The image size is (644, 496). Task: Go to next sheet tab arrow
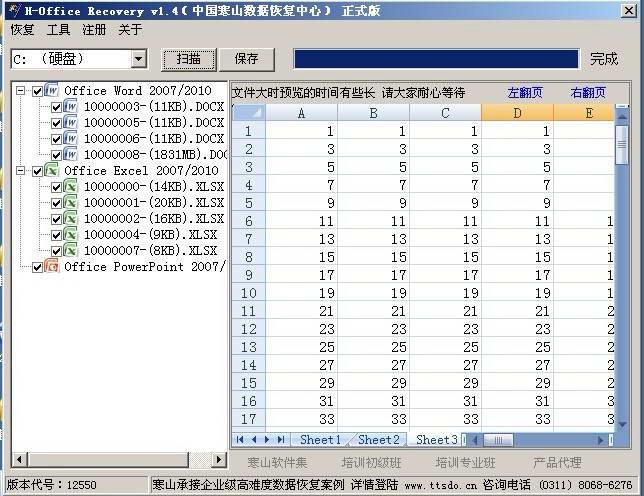267,440
